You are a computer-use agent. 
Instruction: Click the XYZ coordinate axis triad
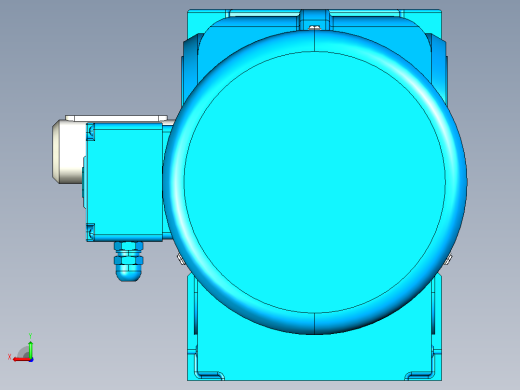coord(21,348)
